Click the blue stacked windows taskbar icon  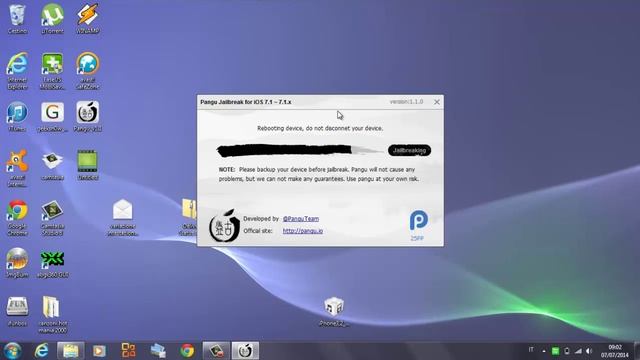[158, 351]
